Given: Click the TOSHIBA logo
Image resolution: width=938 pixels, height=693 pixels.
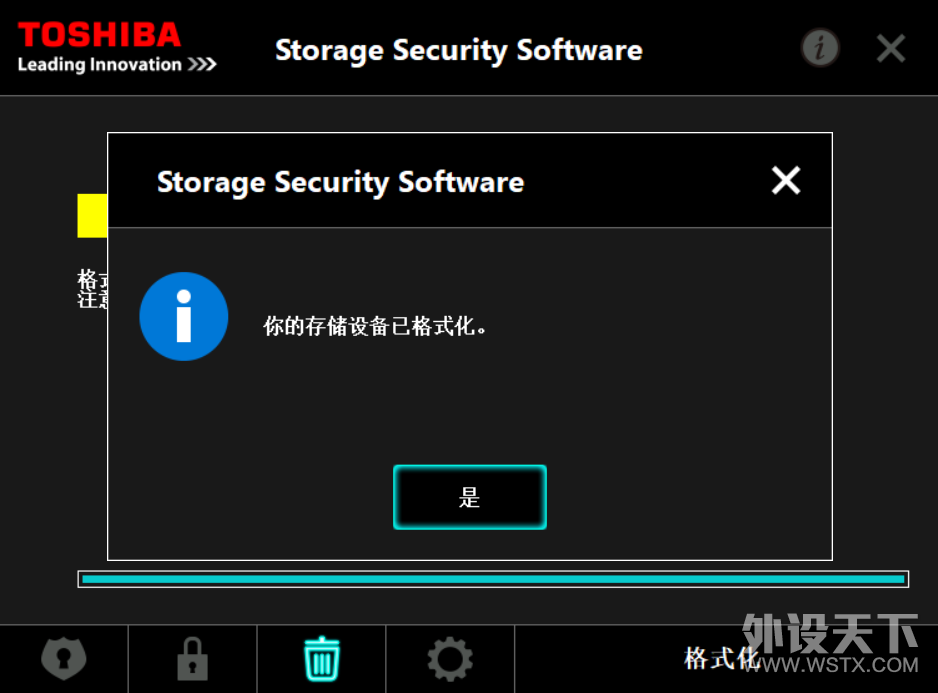Looking at the screenshot, I should point(99,35).
